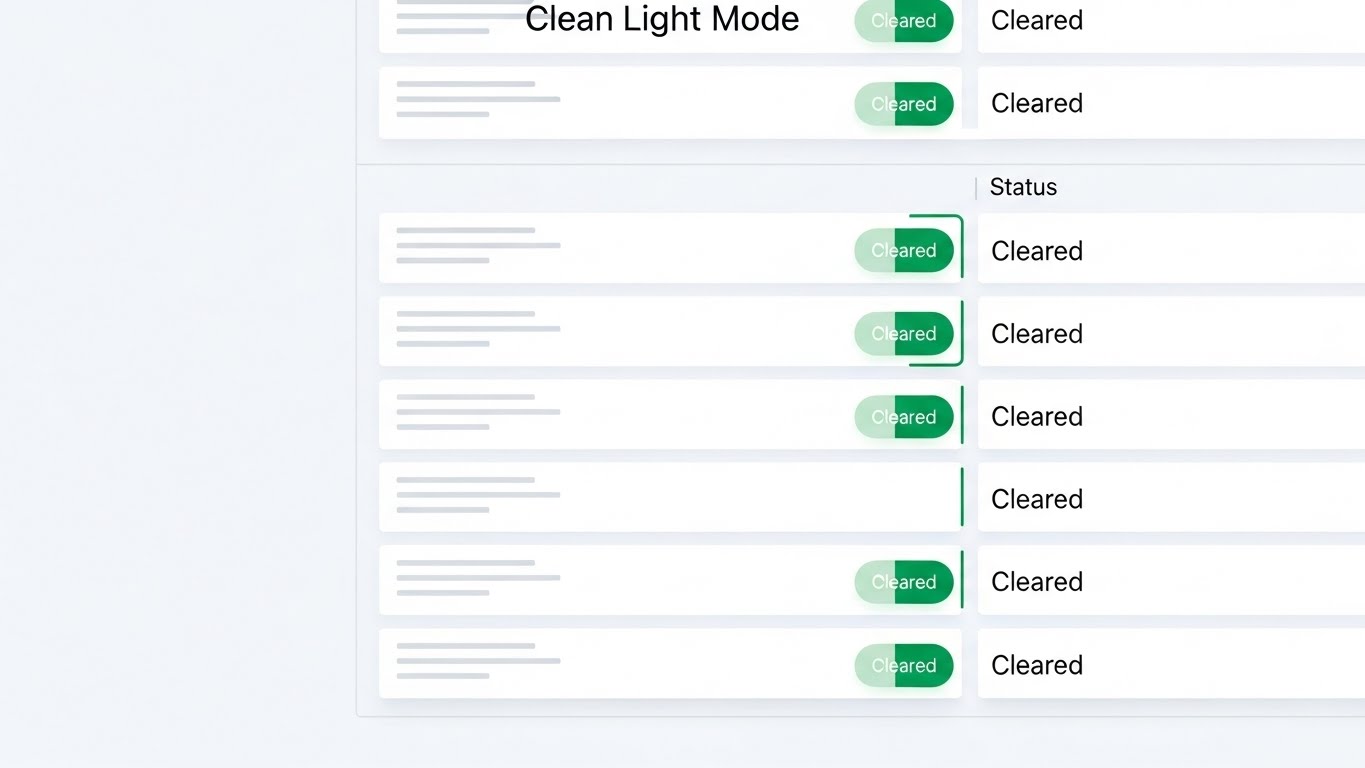Disable the Cleared switch in the bottom row
Image resolution: width=1365 pixels, height=768 pixels.
click(x=903, y=666)
